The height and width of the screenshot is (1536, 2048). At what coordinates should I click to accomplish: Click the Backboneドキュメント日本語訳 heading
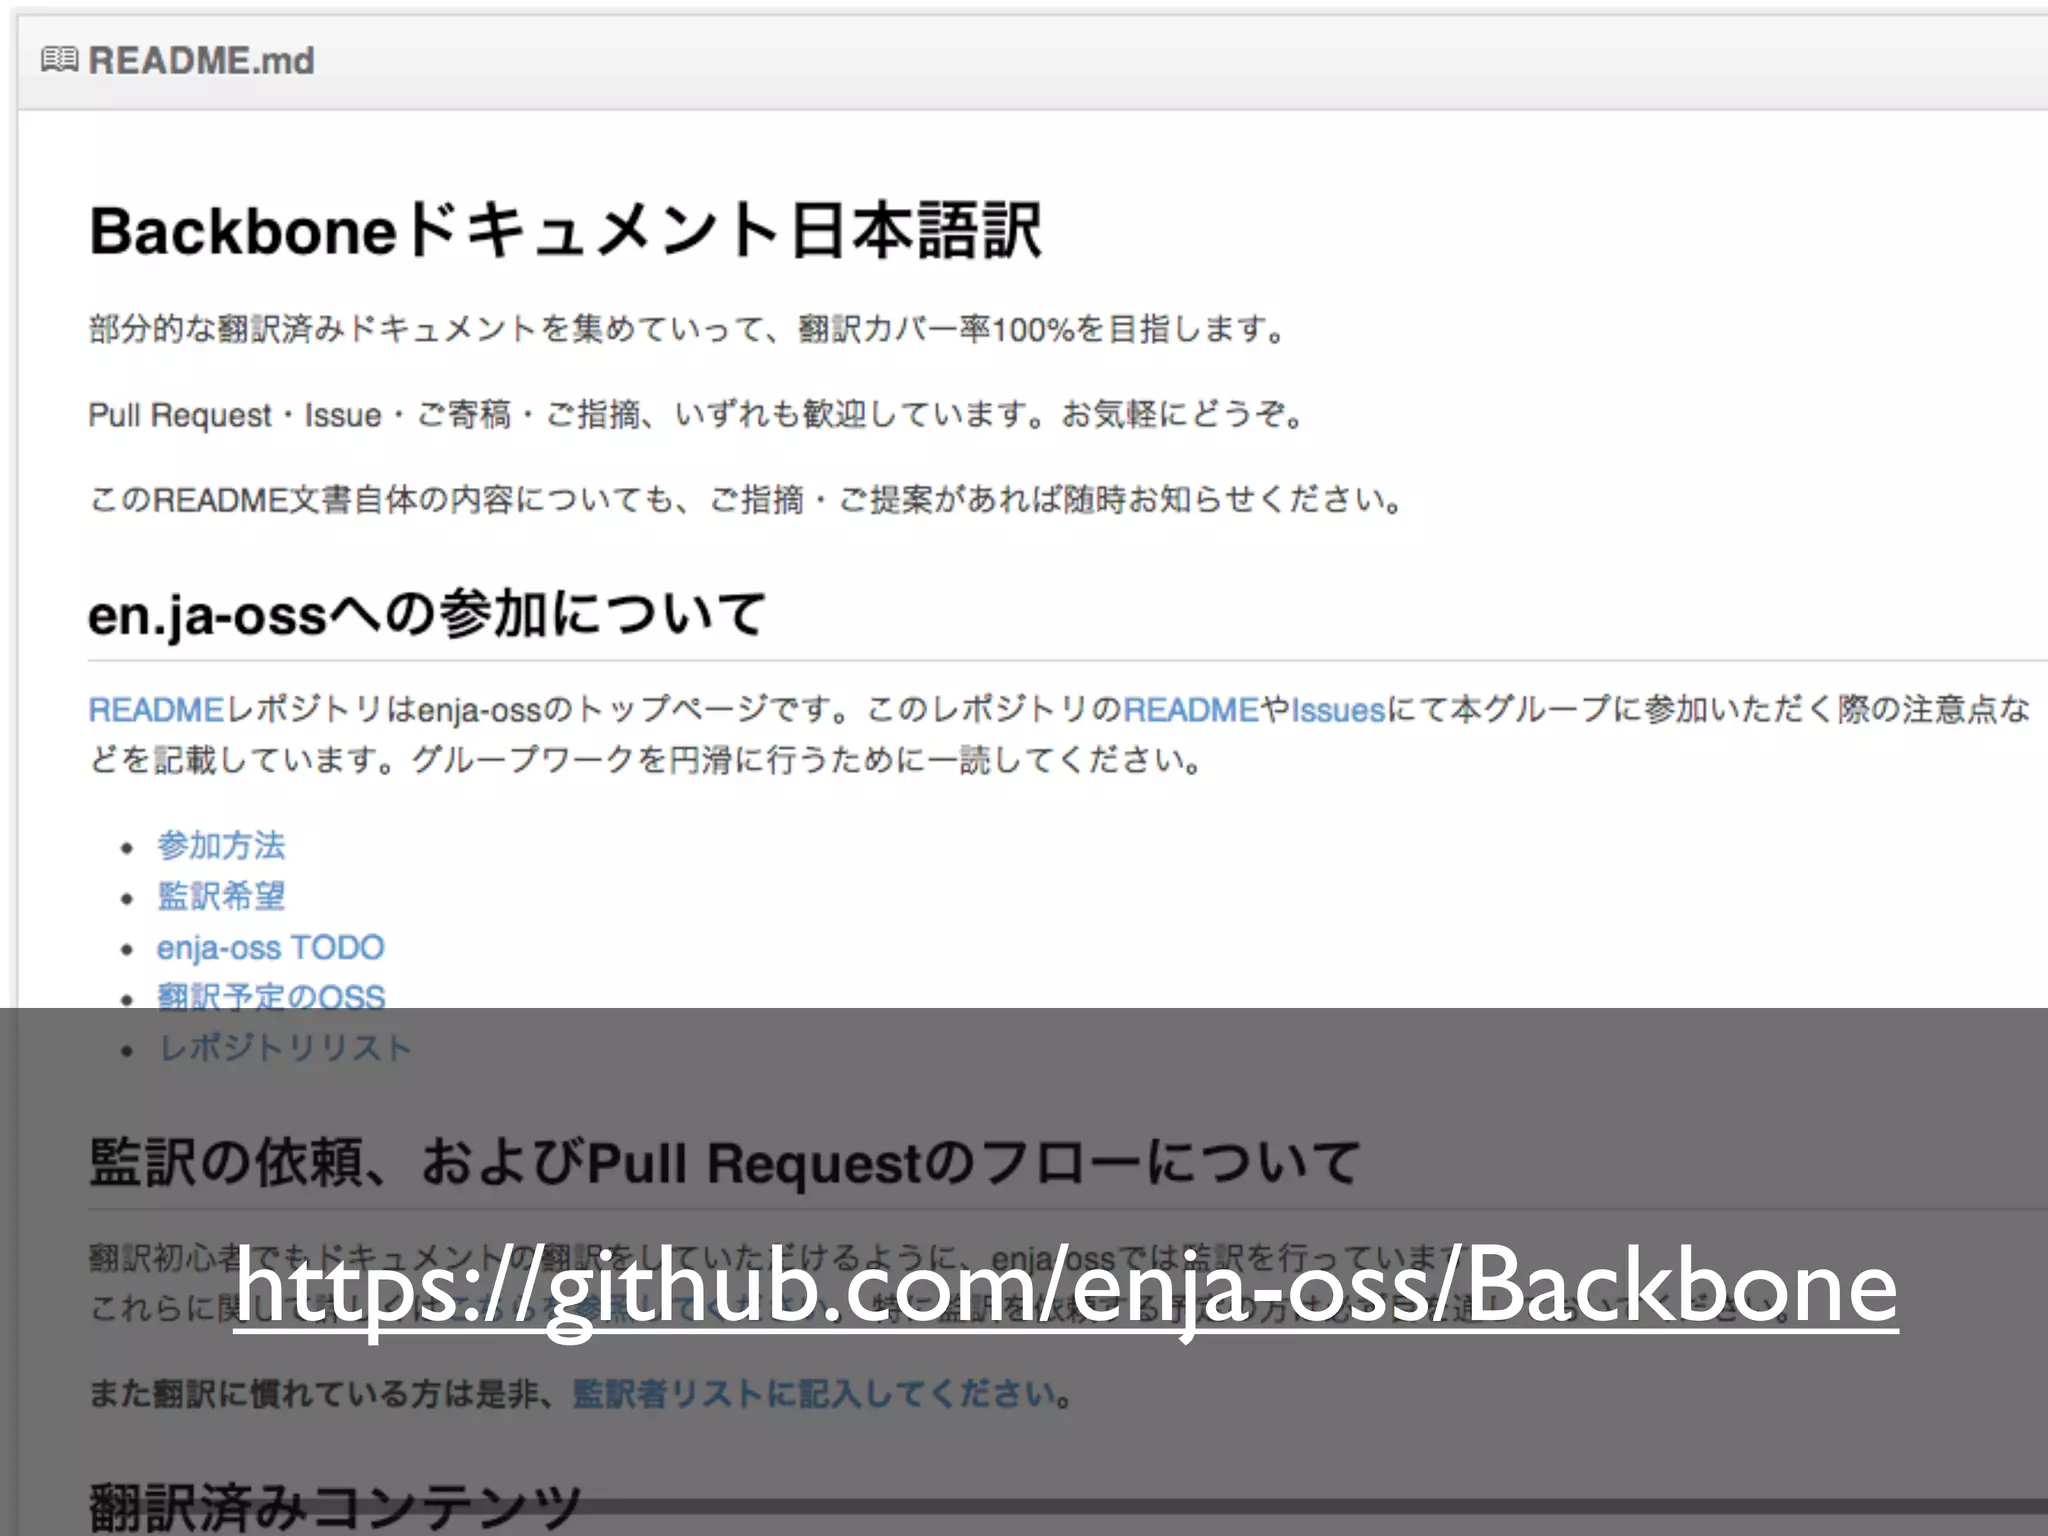coord(566,231)
